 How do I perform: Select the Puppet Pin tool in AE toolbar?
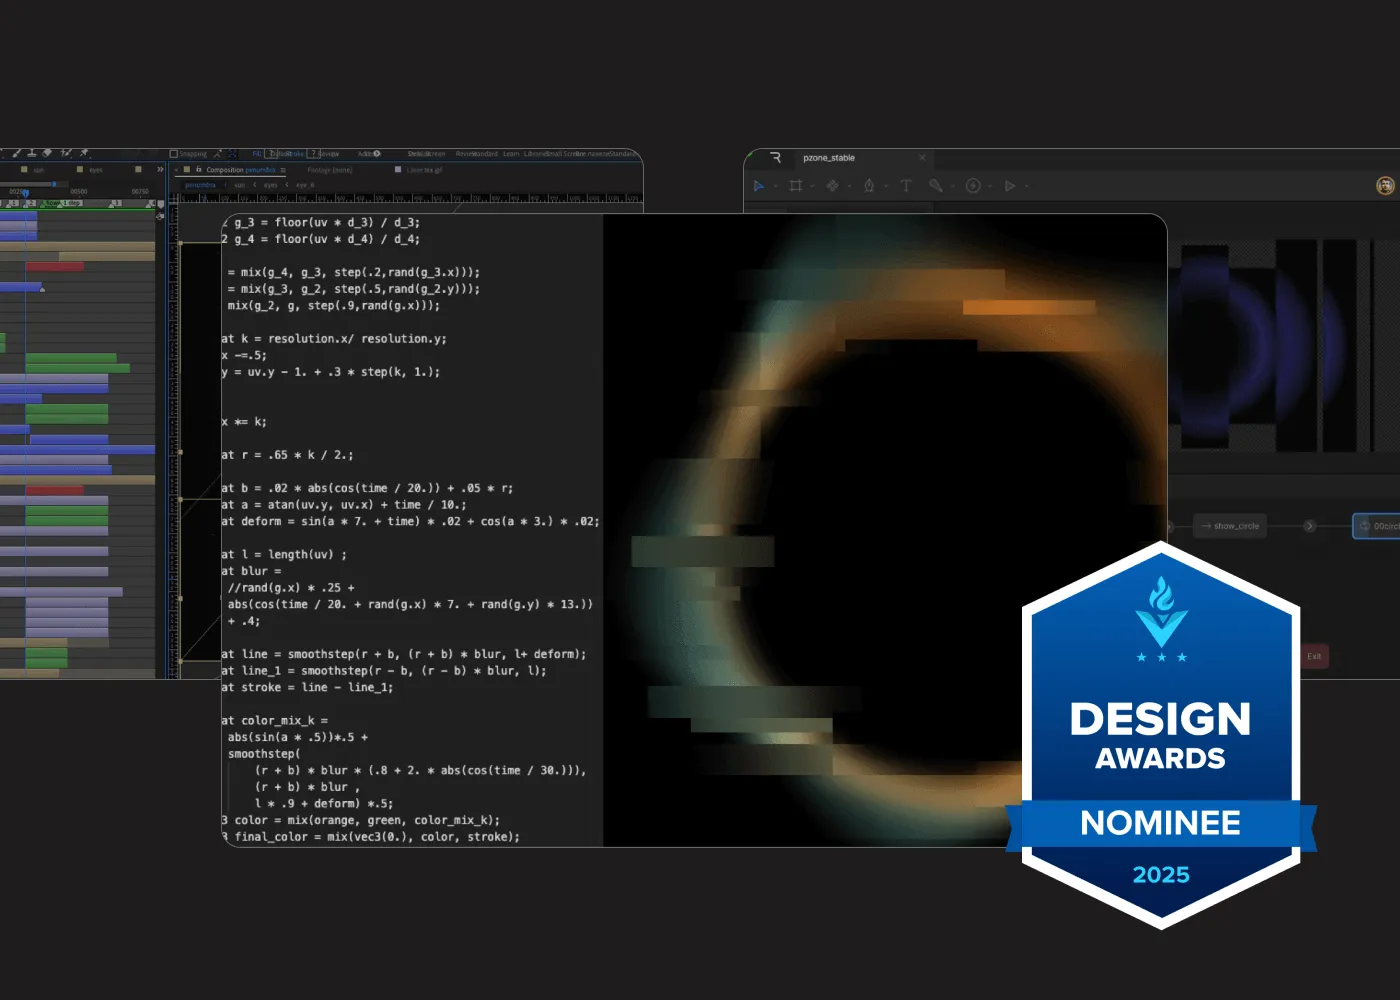(x=84, y=153)
